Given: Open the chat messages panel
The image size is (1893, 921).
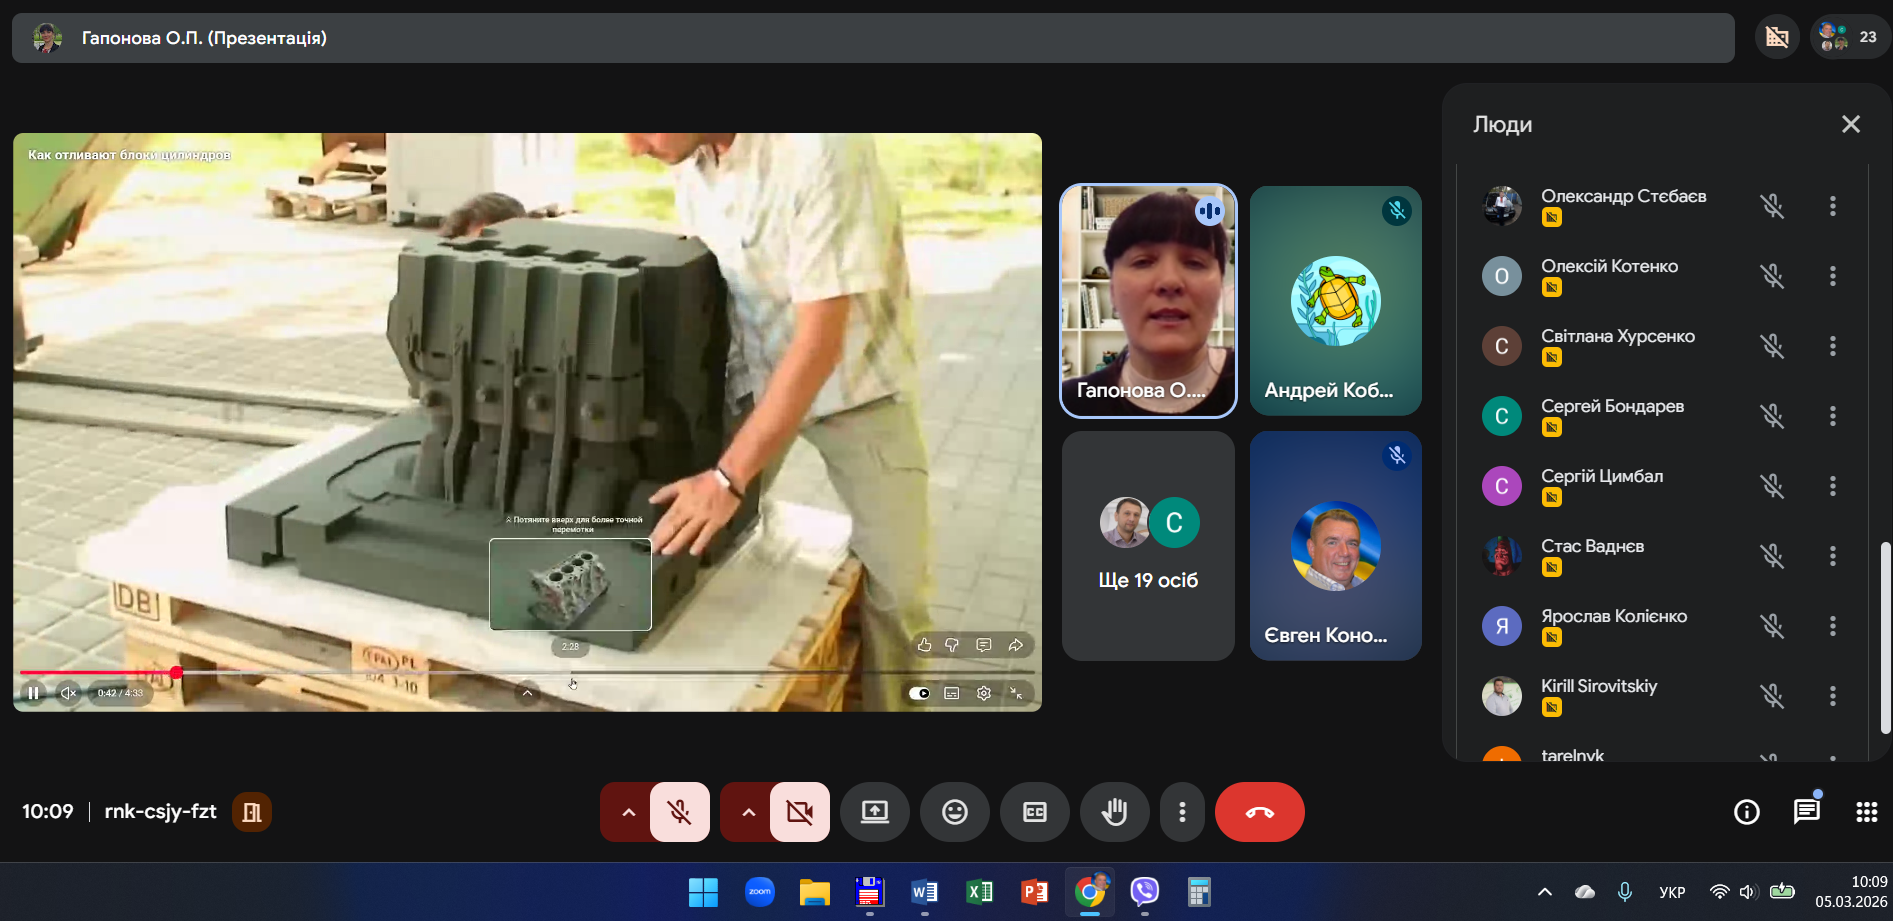Looking at the screenshot, I should click(x=1806, y=812).
